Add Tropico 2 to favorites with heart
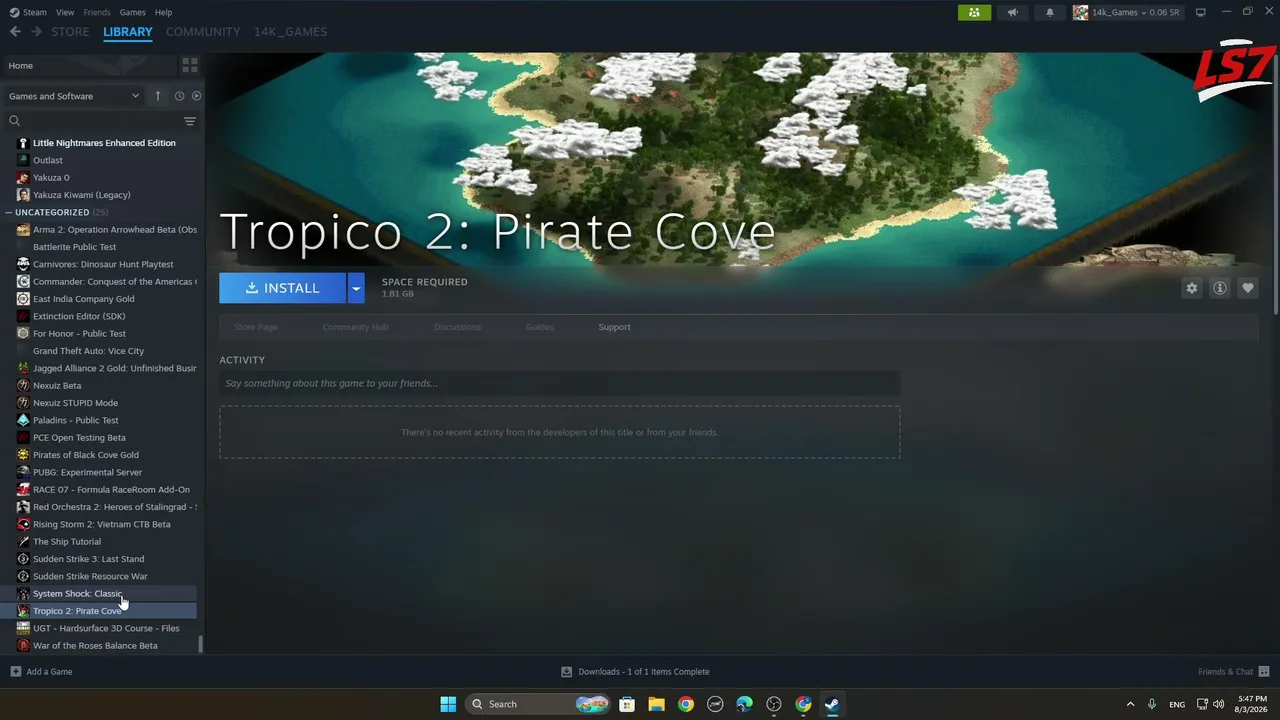1280x720 pixels. pyautogui.click(x=1248, y=288)
